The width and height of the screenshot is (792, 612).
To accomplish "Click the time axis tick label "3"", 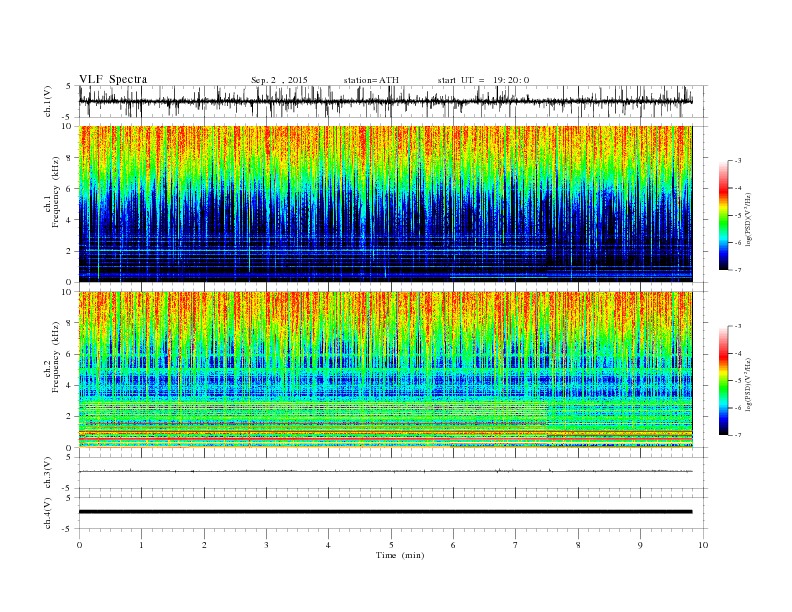I will coord(266,545).
